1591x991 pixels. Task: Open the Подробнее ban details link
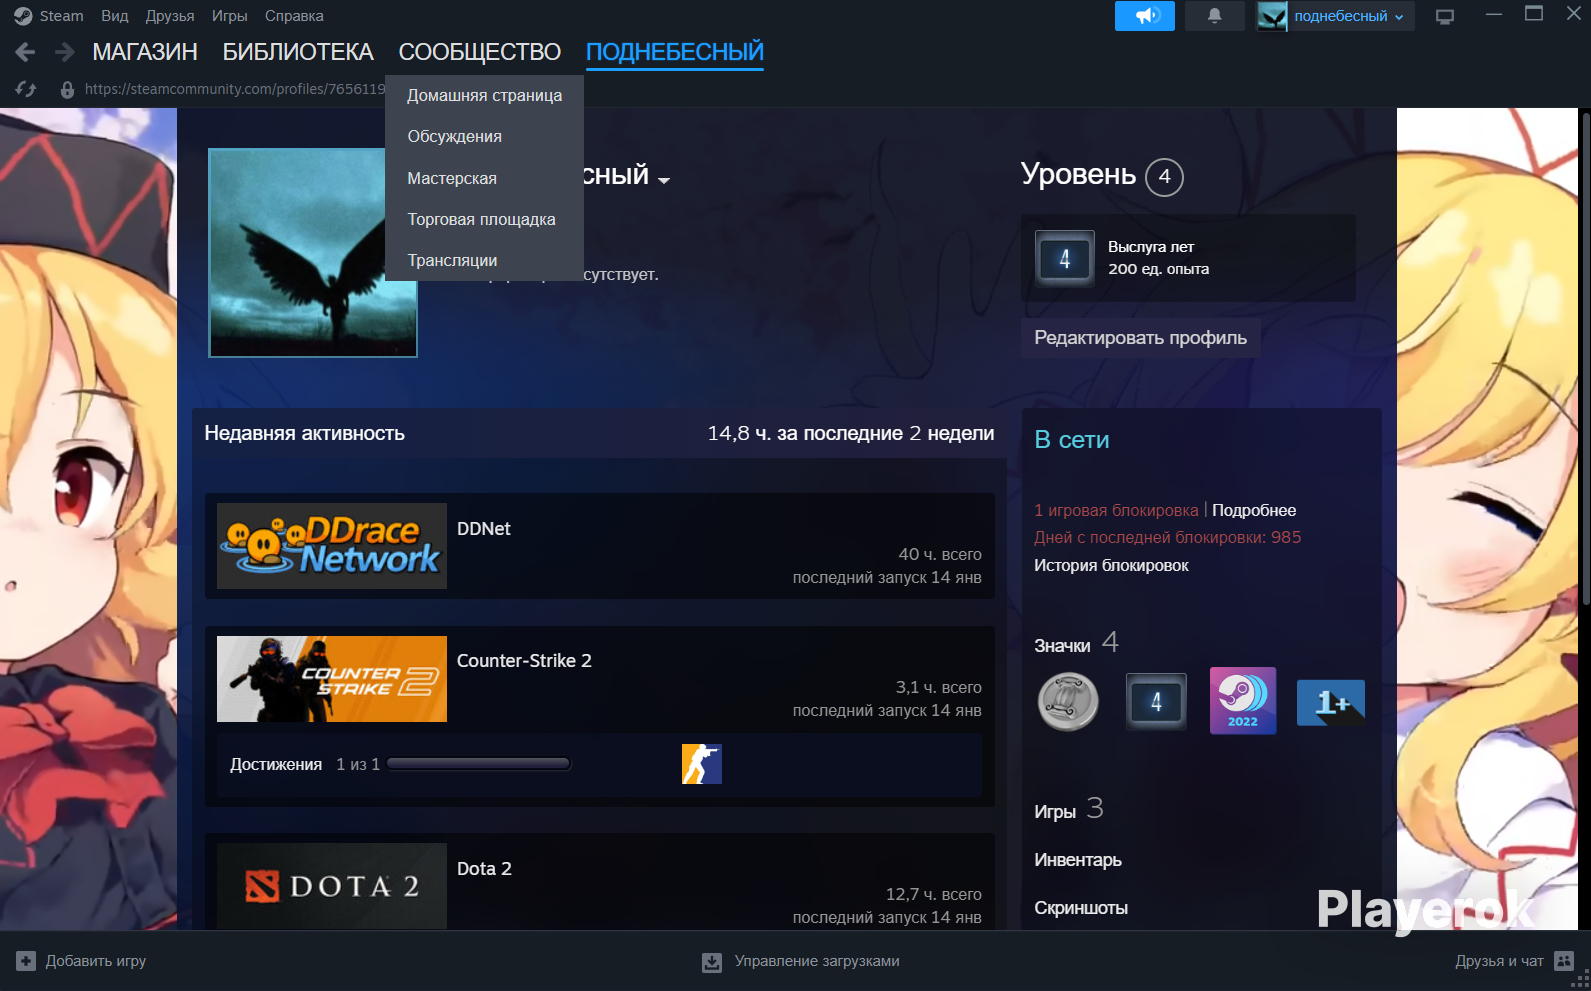pos(1254,511)
